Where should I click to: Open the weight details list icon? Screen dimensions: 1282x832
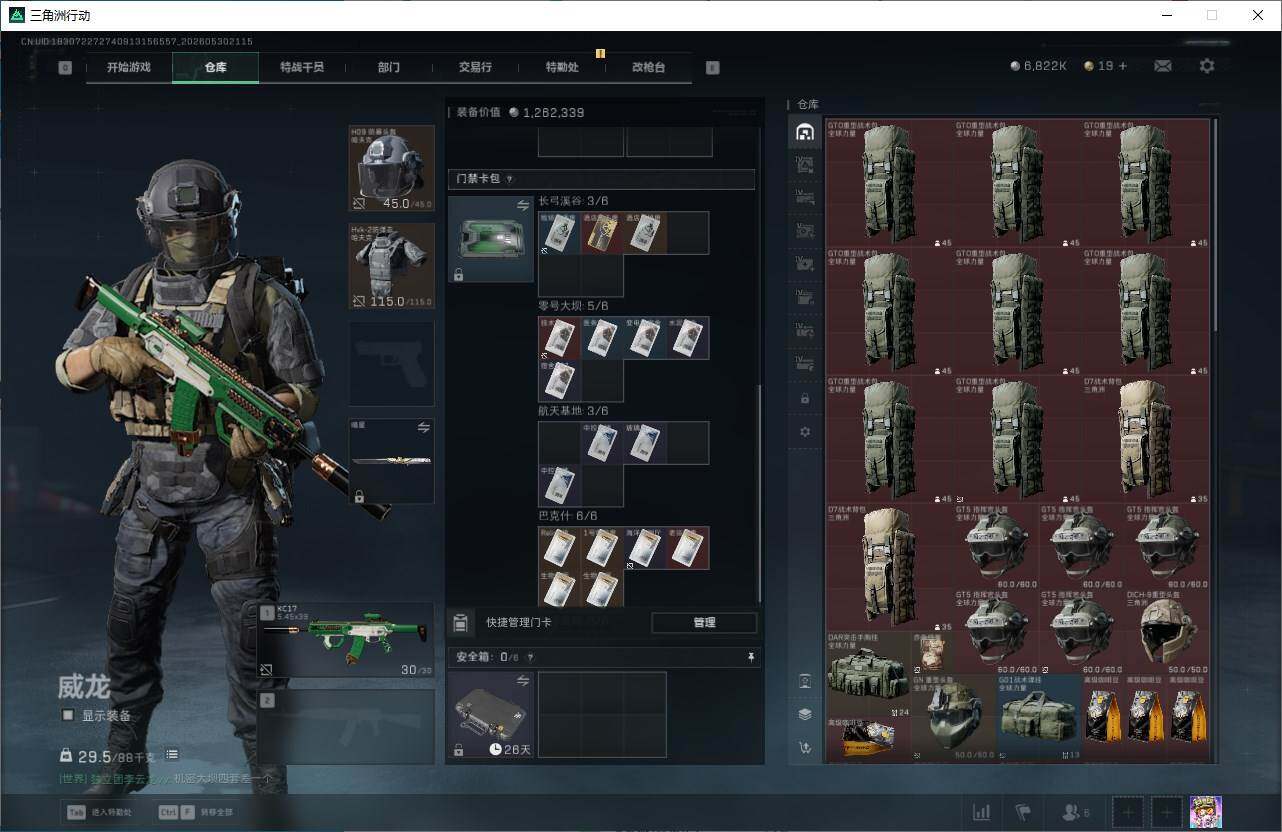point(172,754)
